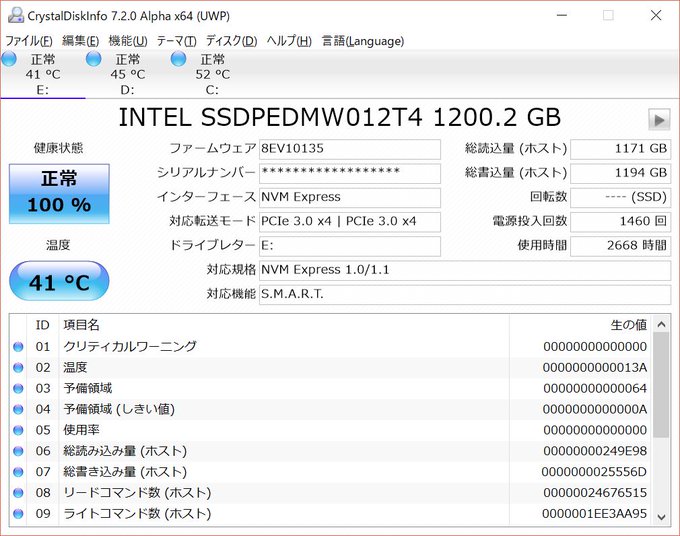Click status dot for ID 02 温度 row

(18, 367)
